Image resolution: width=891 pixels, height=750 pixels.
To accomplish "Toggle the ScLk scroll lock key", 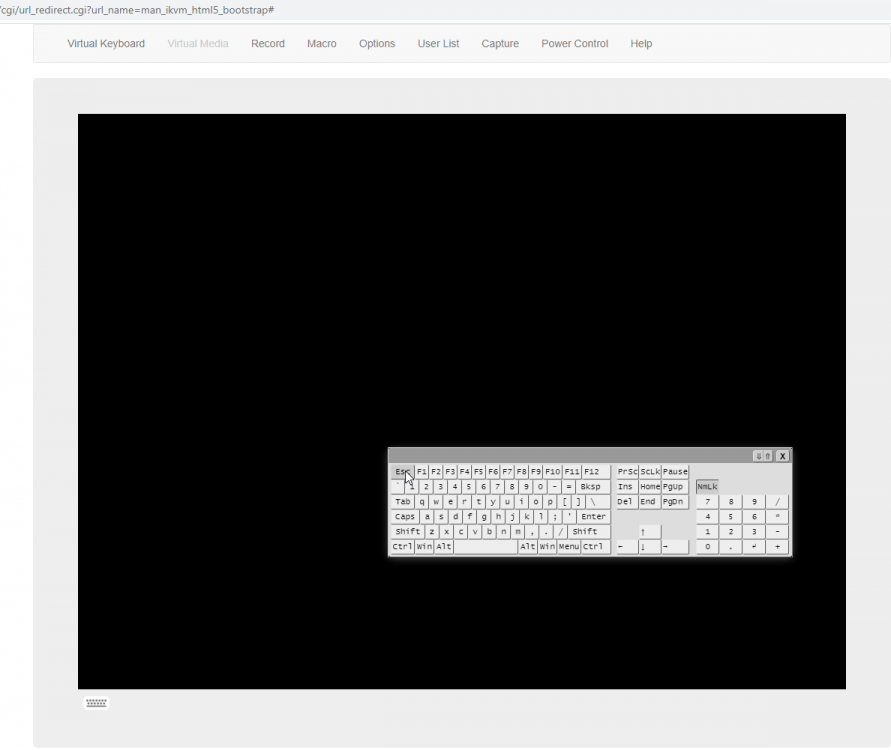I will coord(650,472).
